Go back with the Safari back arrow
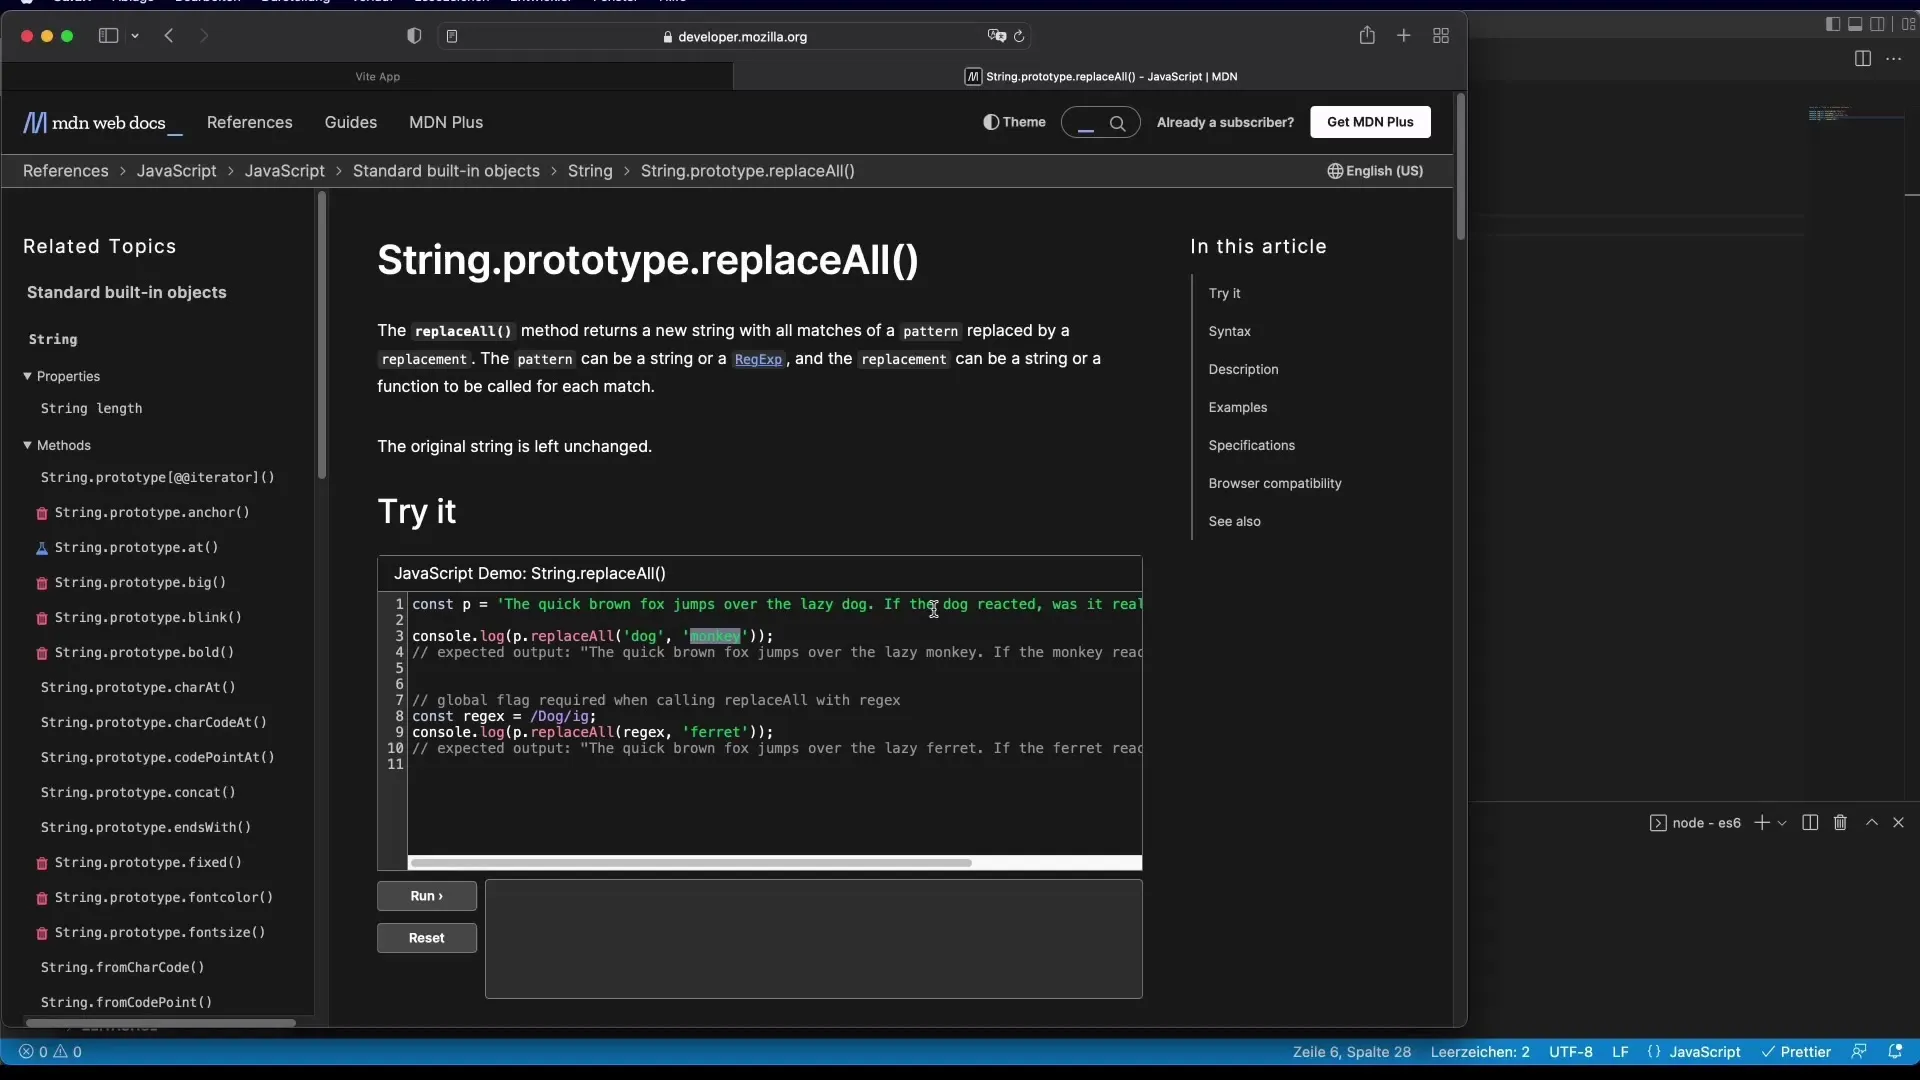The height and width of the screenshot is (1080, 1920). pos(169,36)
